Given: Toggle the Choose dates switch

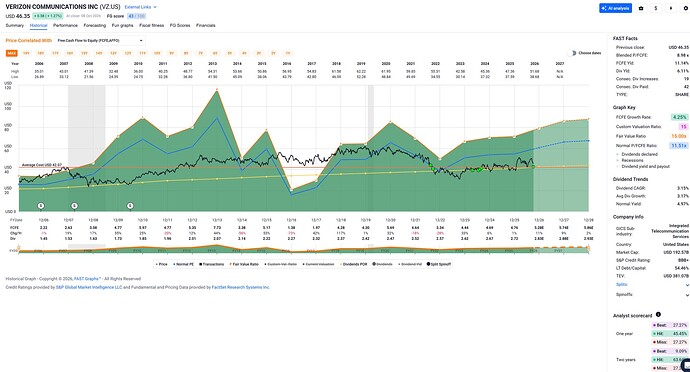Looking at the screenshot, I should (x=572, y=53).
